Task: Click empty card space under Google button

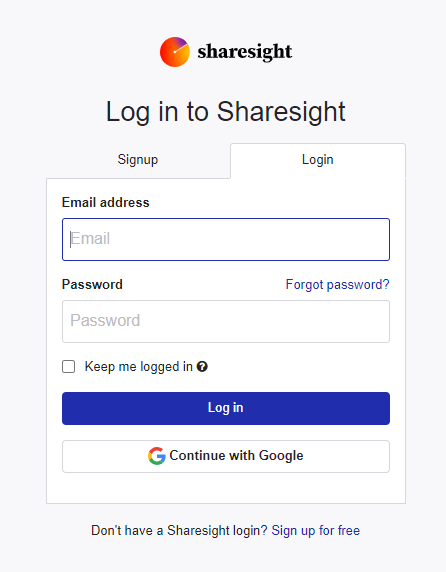Action: coord(226,488)
